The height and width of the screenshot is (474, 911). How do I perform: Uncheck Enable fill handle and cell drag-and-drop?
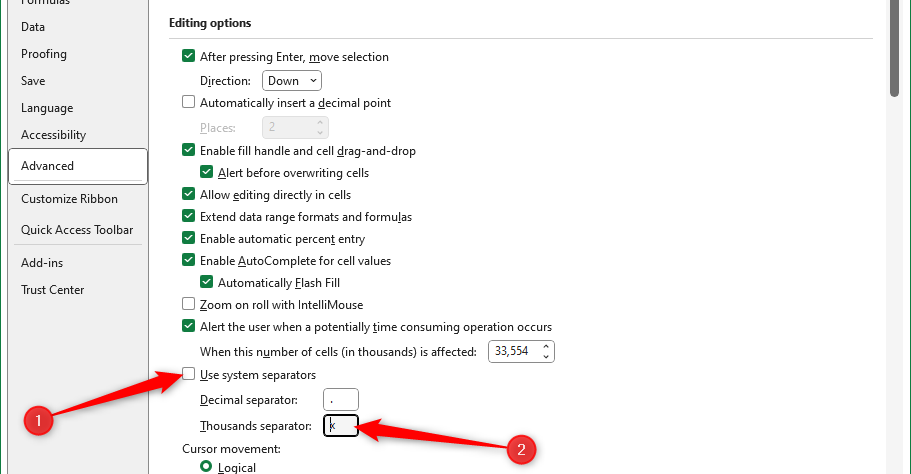pyautogui.click(x=188, y=151)
